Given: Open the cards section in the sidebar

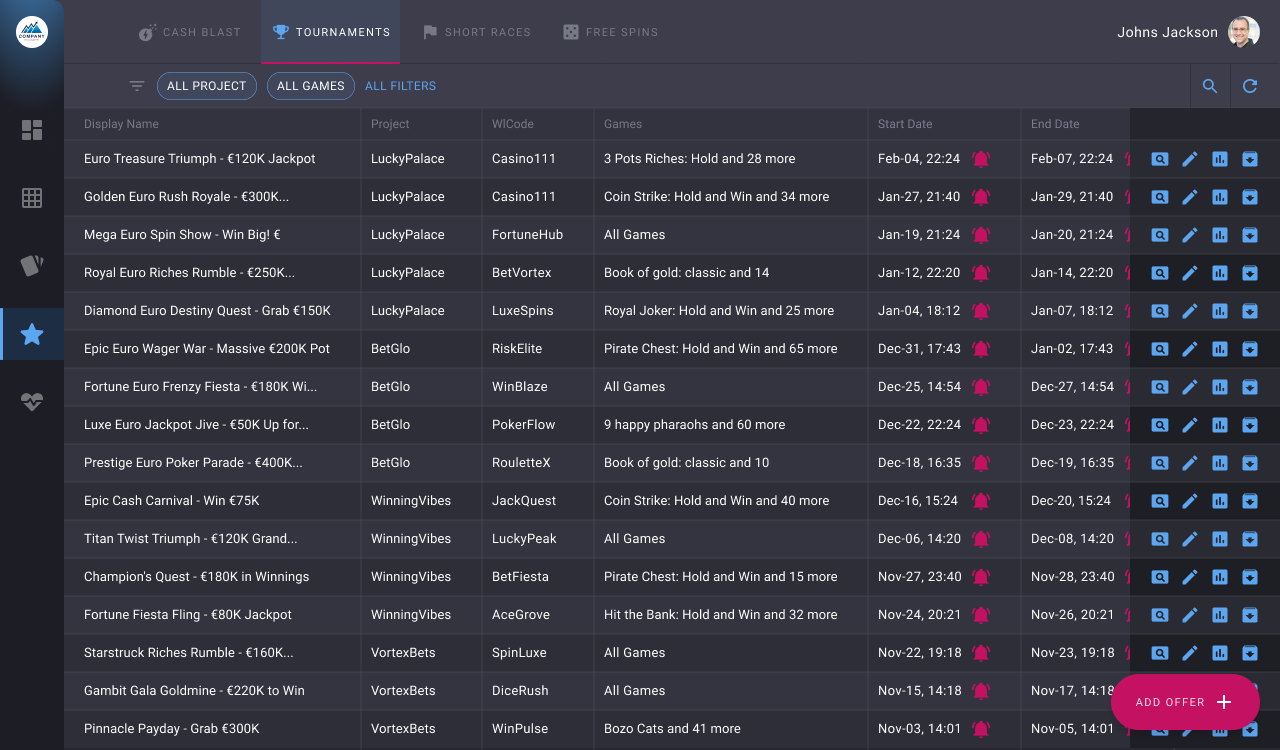Looking at the screenshot, I should 32,266.
